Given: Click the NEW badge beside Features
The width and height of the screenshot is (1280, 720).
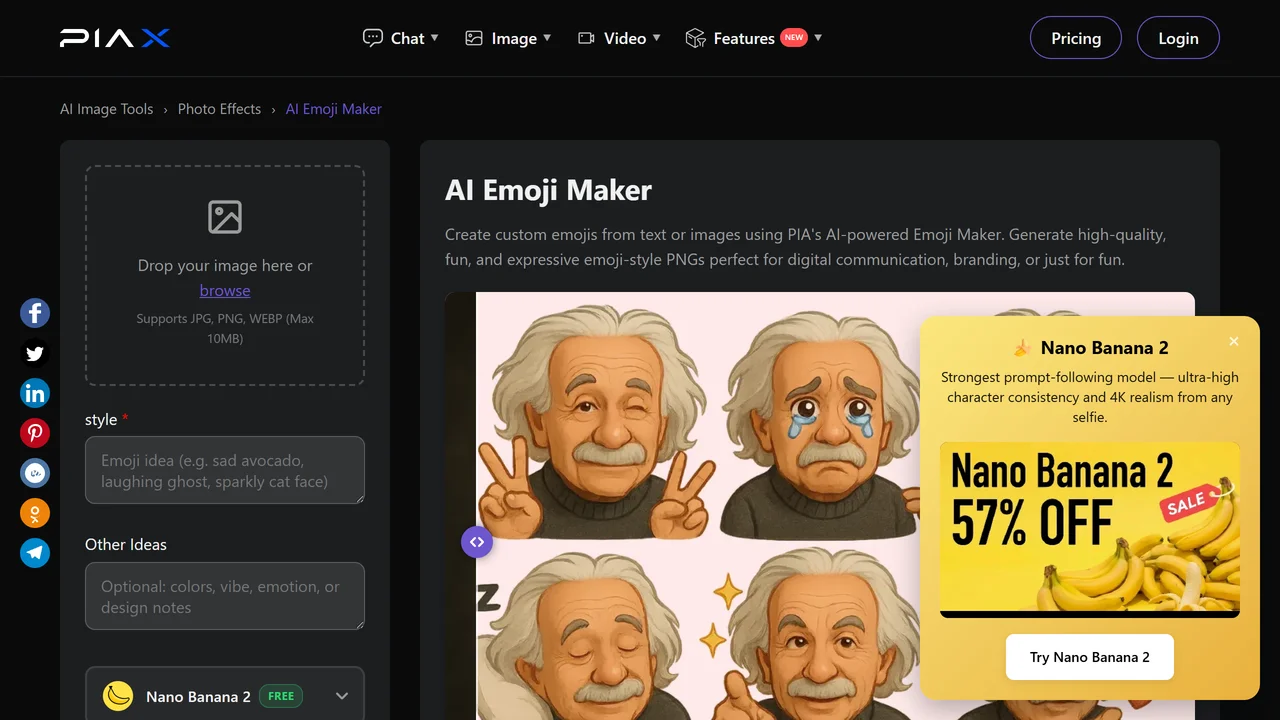Looking at the screenshot, I should pyautogui.click(x=794, y=37).
